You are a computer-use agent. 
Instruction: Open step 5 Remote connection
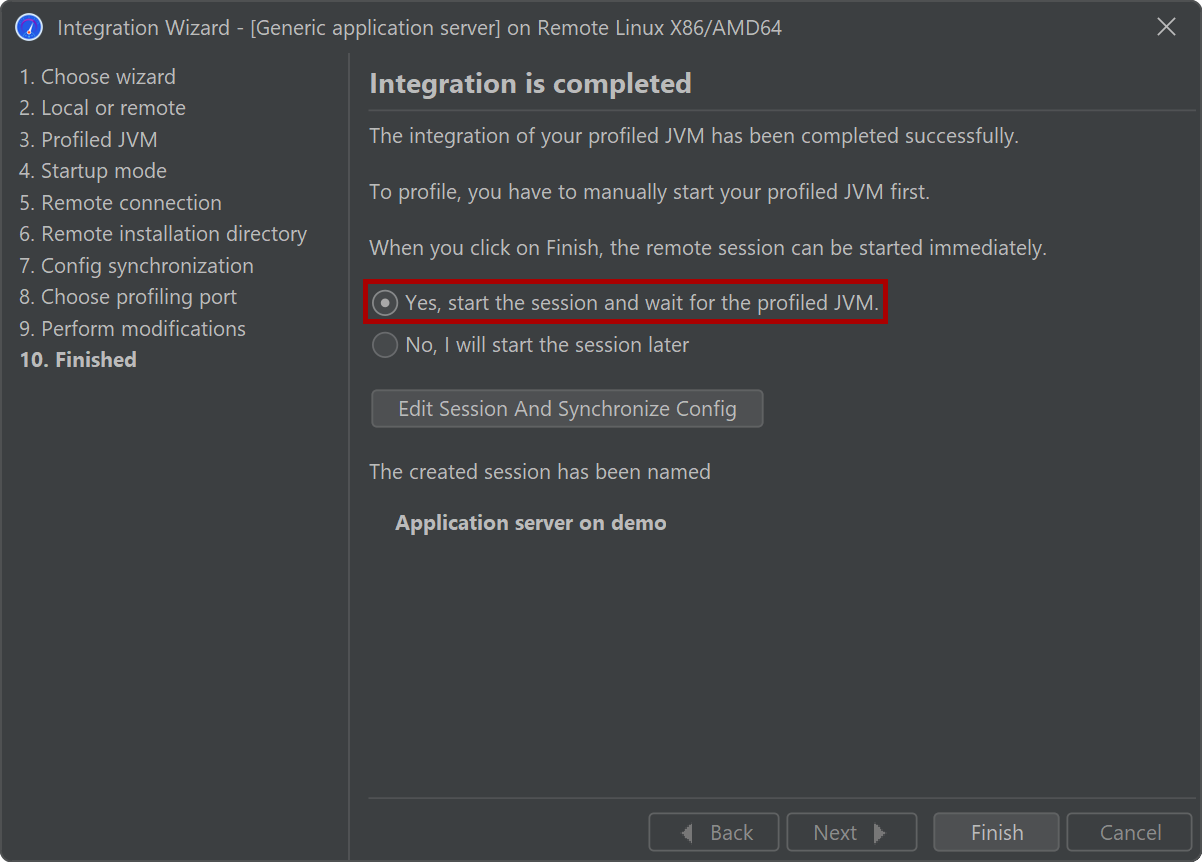tap(121, 203)
